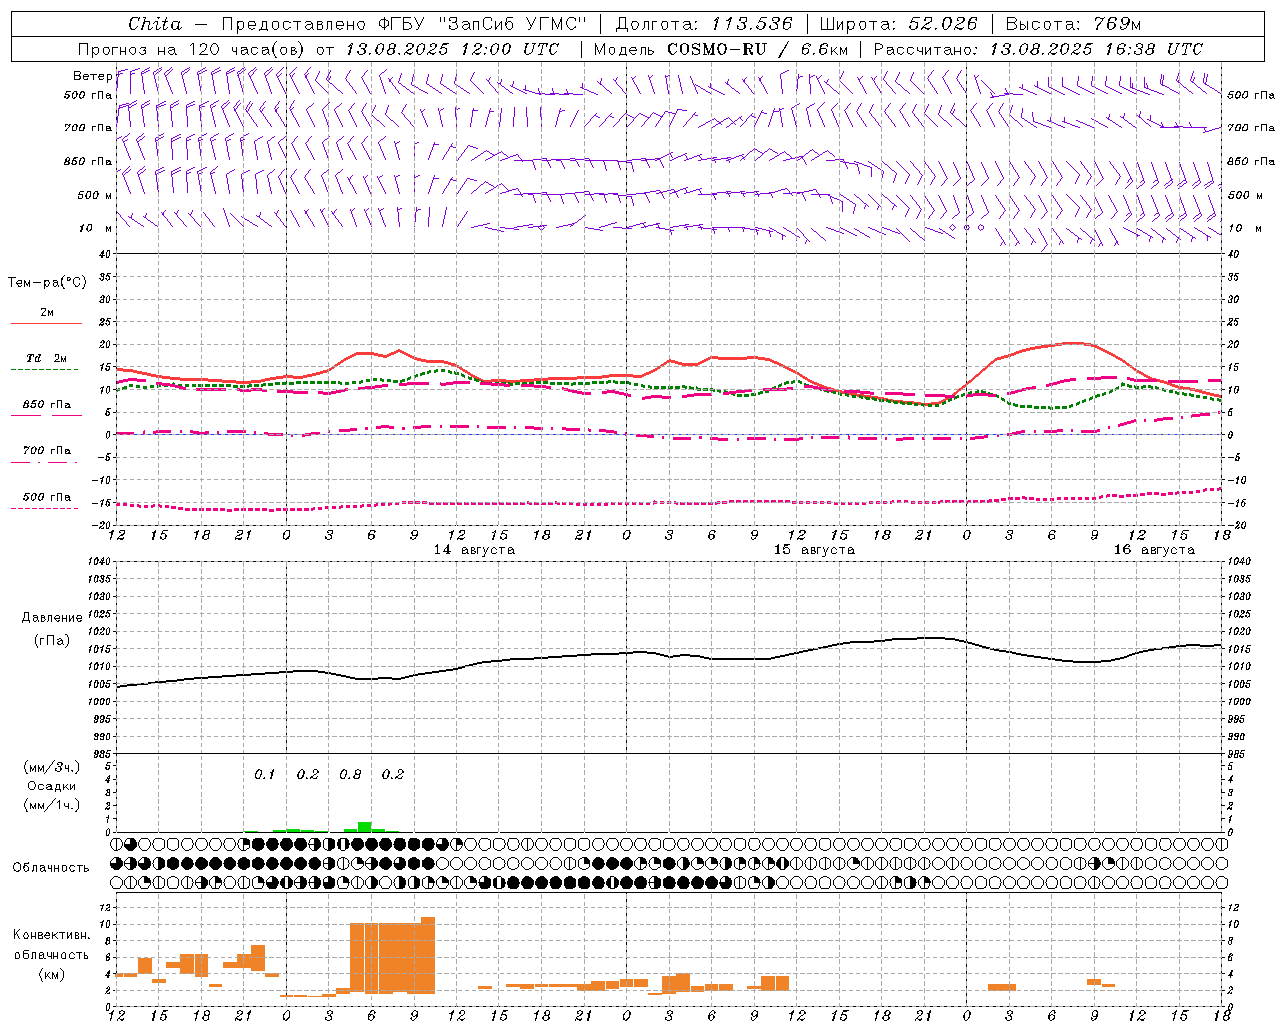Click the 16 августа date label
Image resolution: width=1280 pixels, height=1024 pixels.
pyautogui.click(x=1154, y=550)
